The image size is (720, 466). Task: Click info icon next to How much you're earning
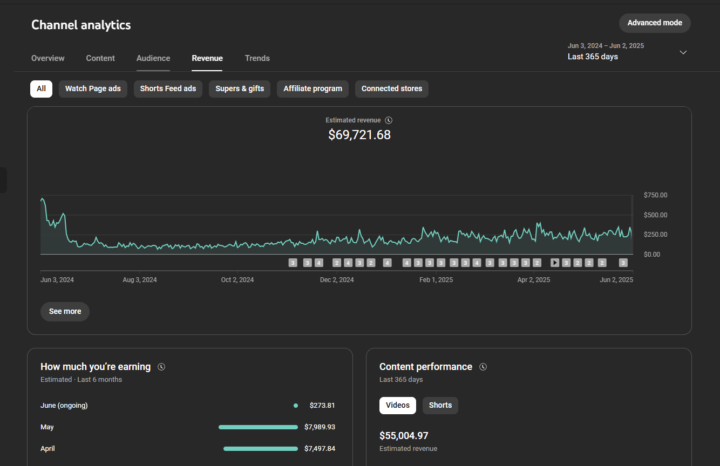pyautogui.click(x=161, y=367)
